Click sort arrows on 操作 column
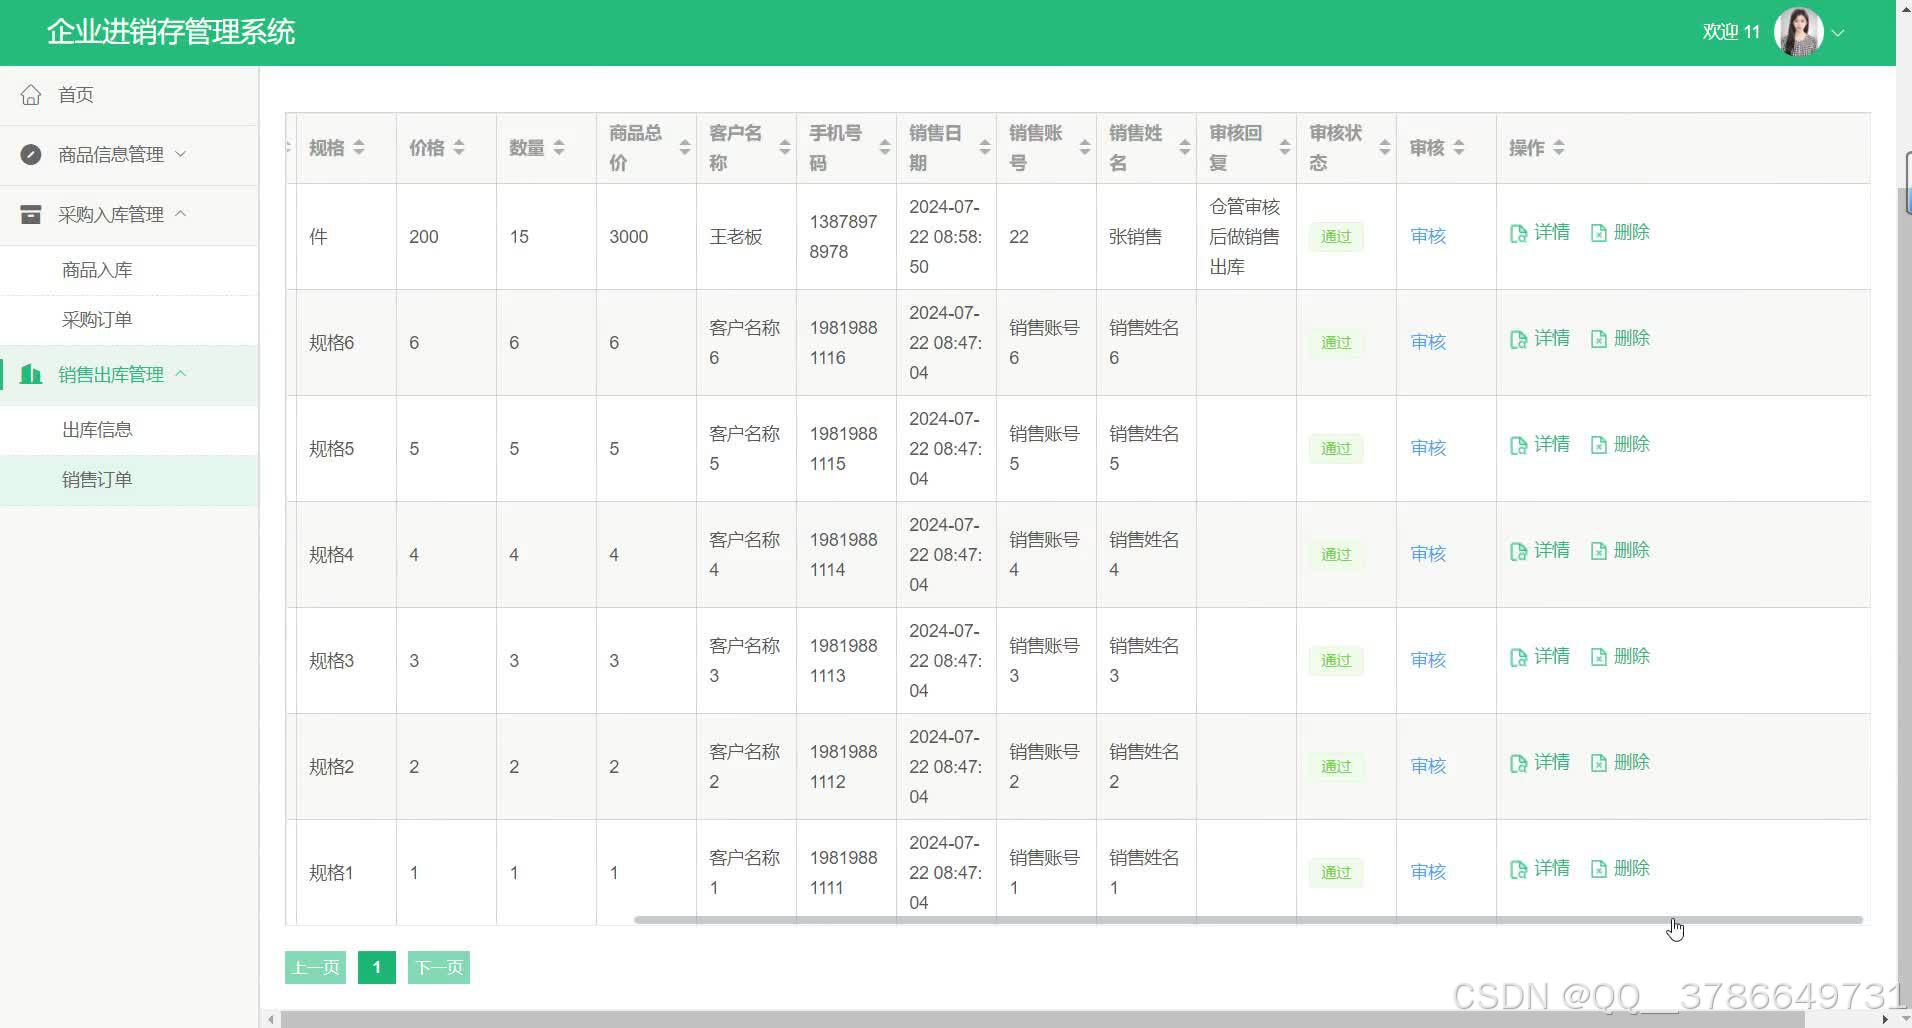1912x1028 pixels. pos(1559,148)
